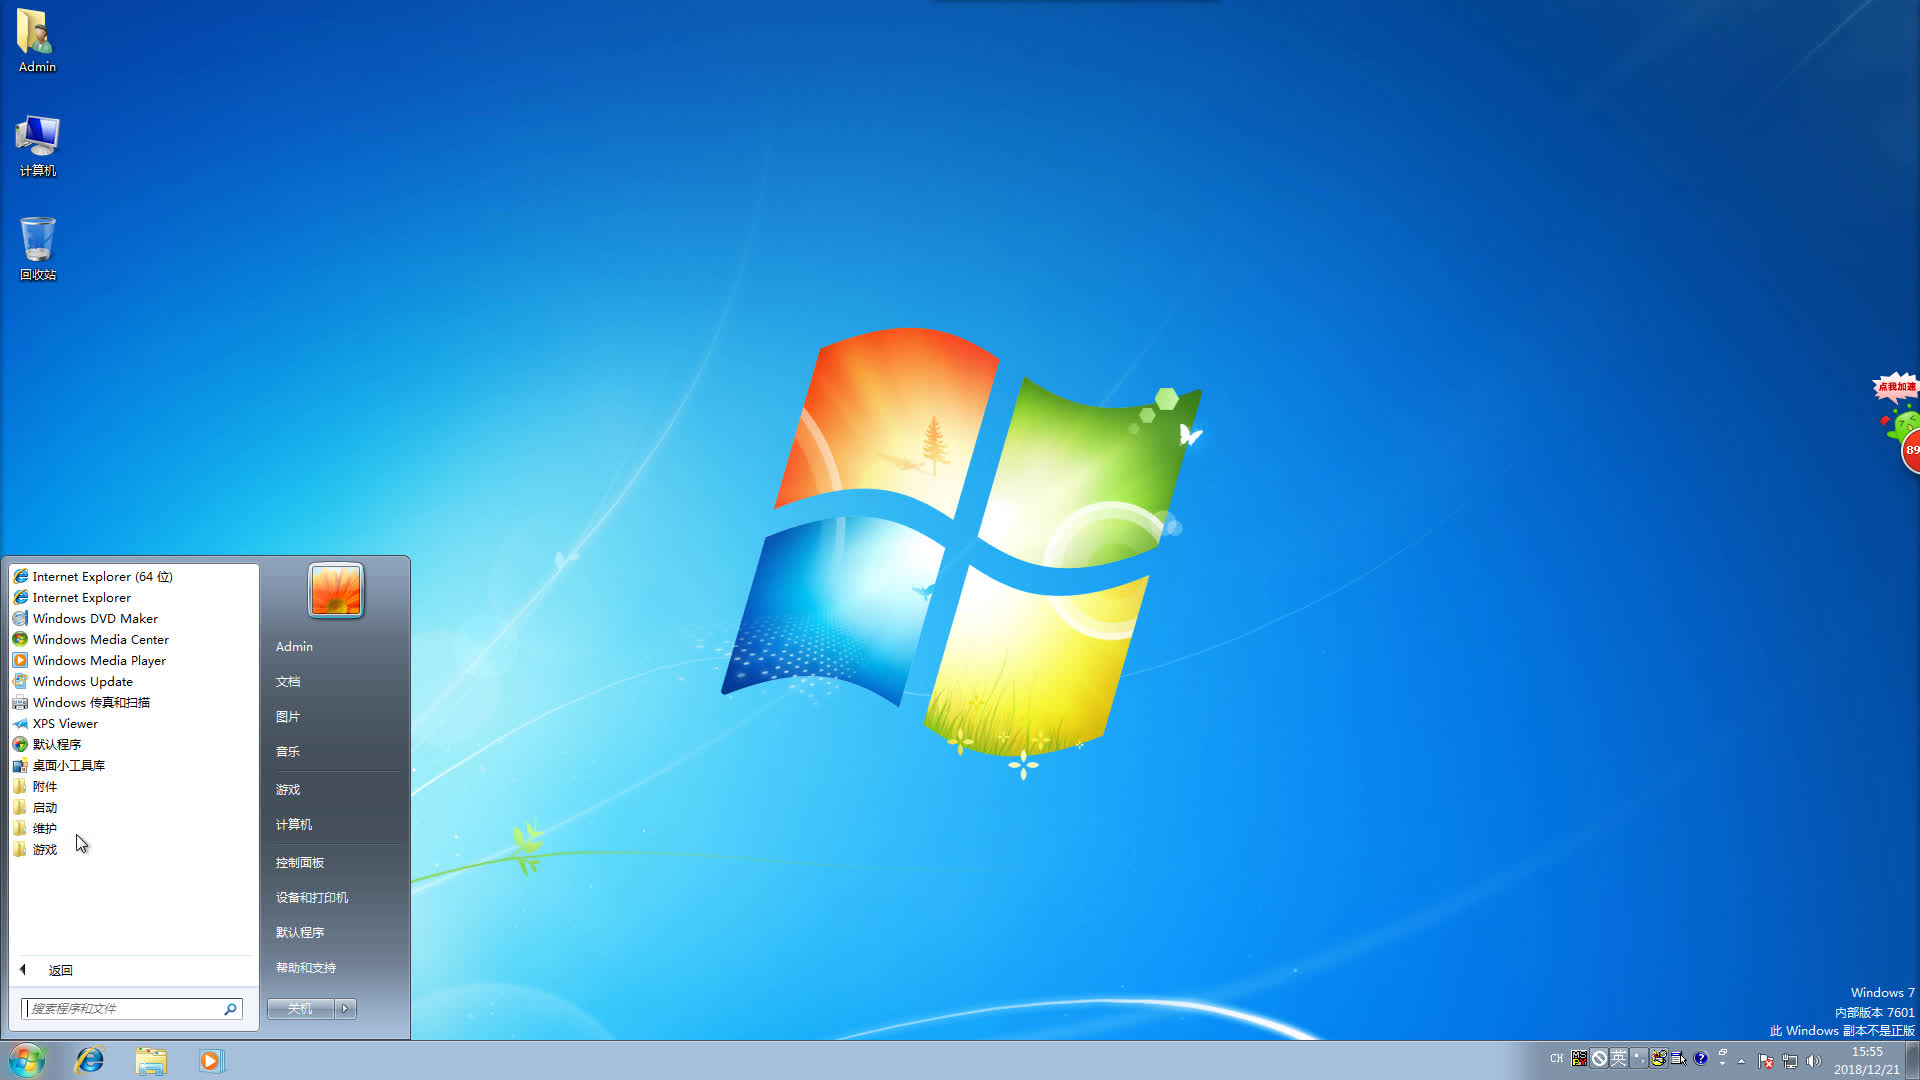Launch XPS Viewer
Screen dimensions: 1920x1080
coord(66,723)
